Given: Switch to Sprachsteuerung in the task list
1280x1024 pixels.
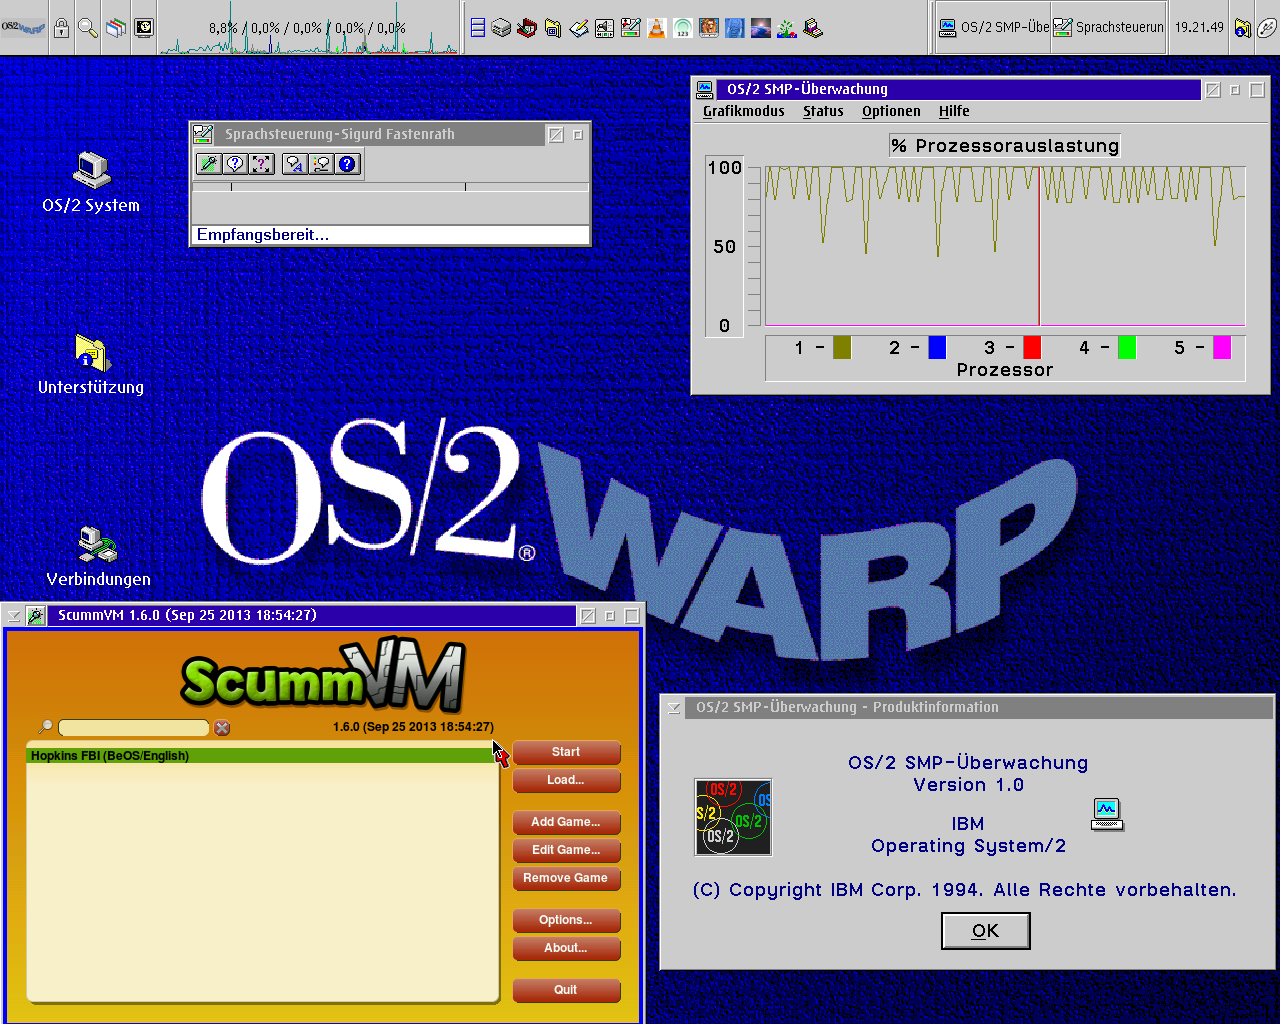Looking at the screenshot, I should pyautogui.click(x=1109, y=28).
